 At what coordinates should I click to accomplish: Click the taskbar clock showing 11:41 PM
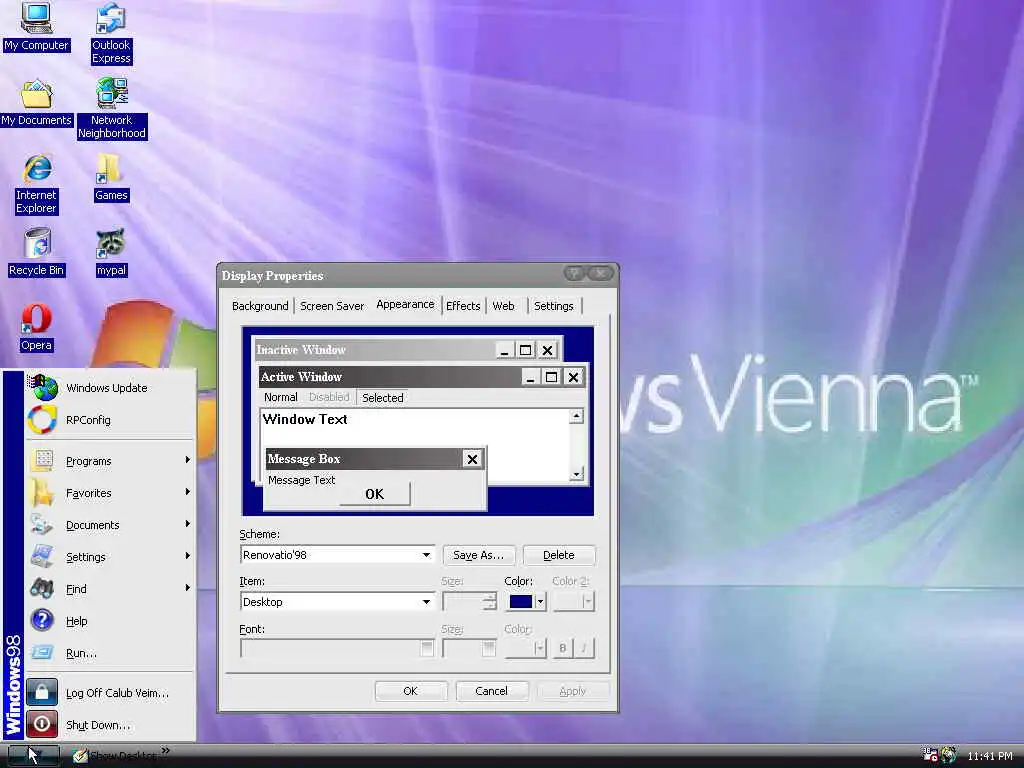(x=990, y=756)
